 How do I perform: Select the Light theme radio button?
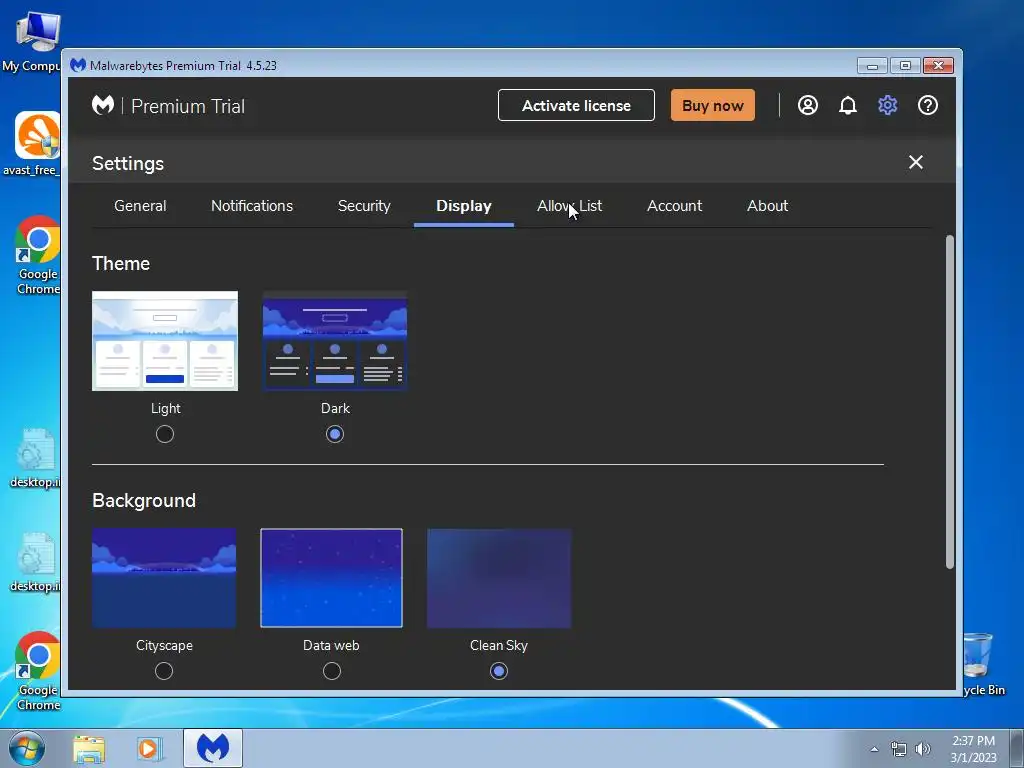pos(165,434)
